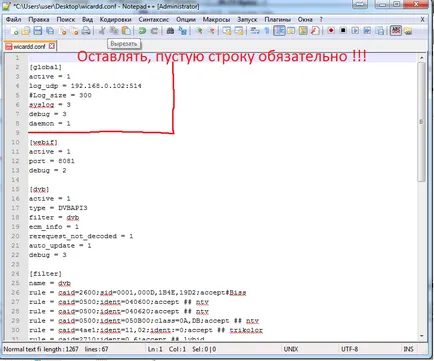Click the UNIX line ending status field

point(291,349)
